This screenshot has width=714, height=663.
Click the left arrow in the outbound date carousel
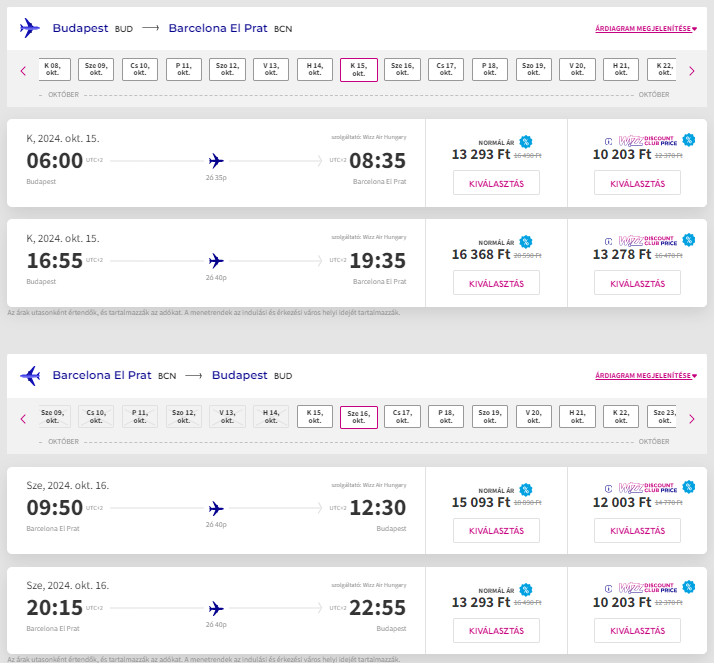pyautogui.click(x=23, y=70)
